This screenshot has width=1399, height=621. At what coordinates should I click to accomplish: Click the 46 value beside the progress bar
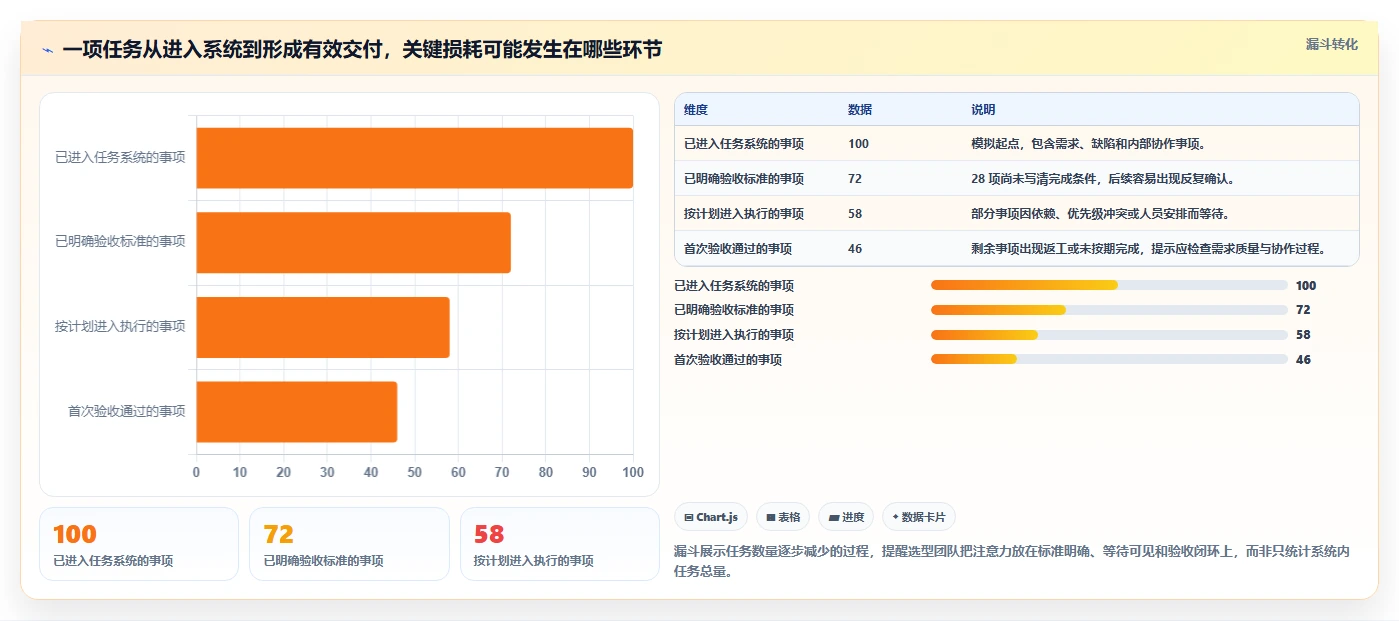(x=1303, y=360)
